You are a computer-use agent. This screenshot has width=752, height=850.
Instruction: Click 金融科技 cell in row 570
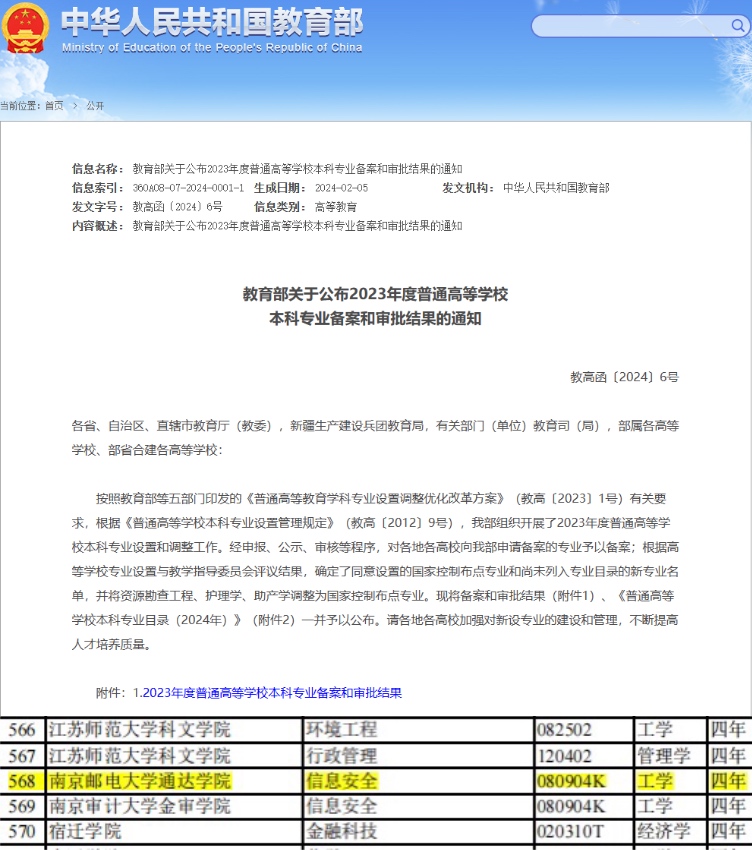click(341, 831)
